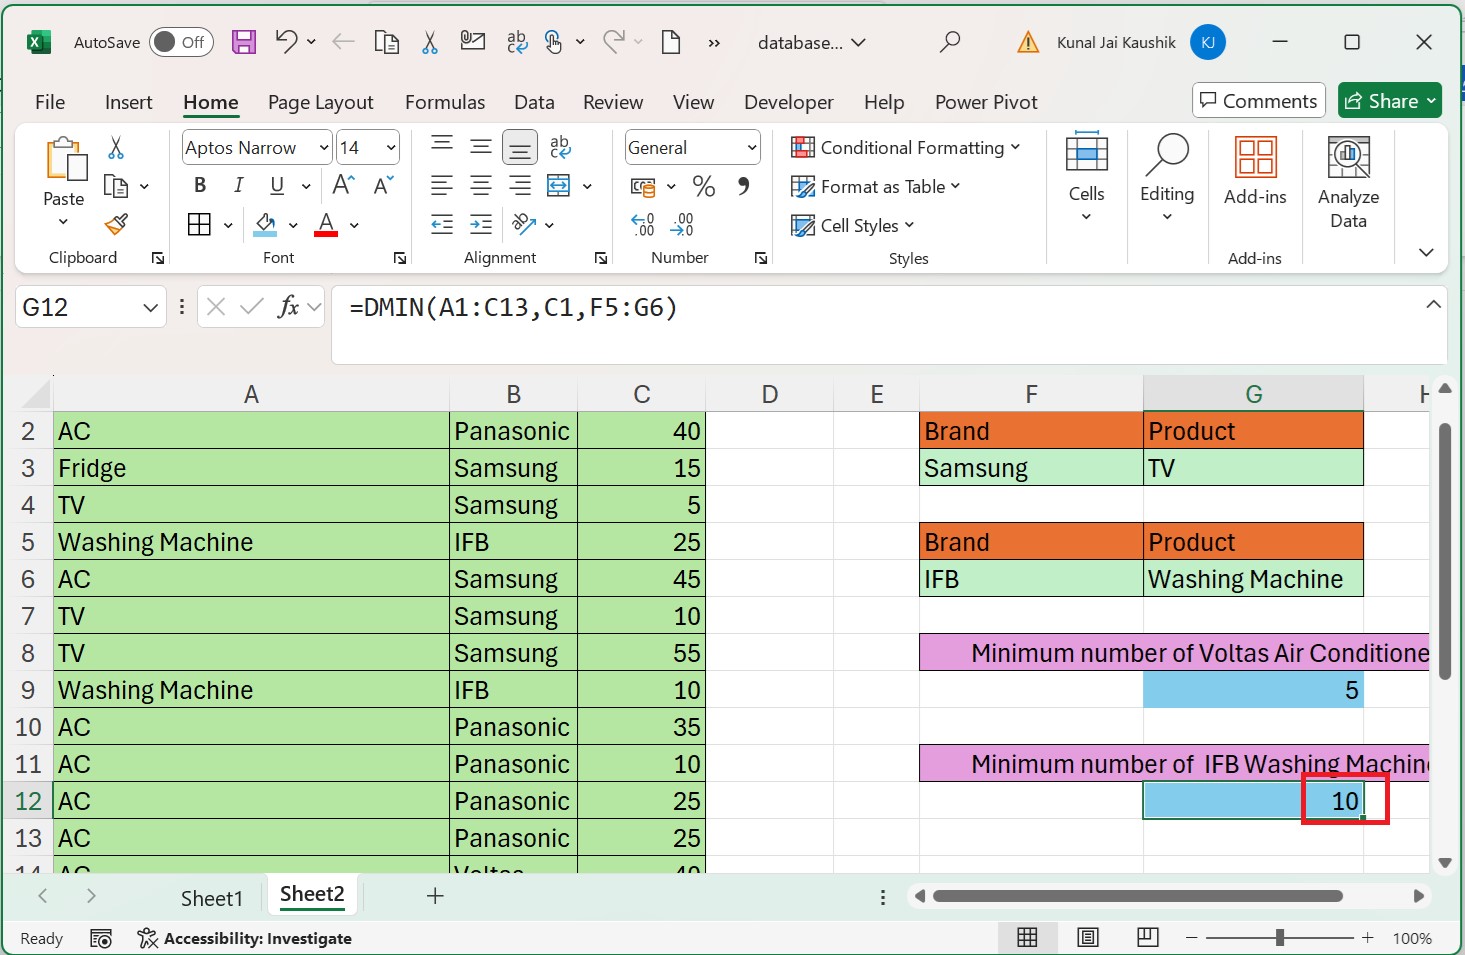This screenshot has height=955, width=1465.
Task: Select the Format Painter tool
Action: pyautogui.click(x=117, y=224)
